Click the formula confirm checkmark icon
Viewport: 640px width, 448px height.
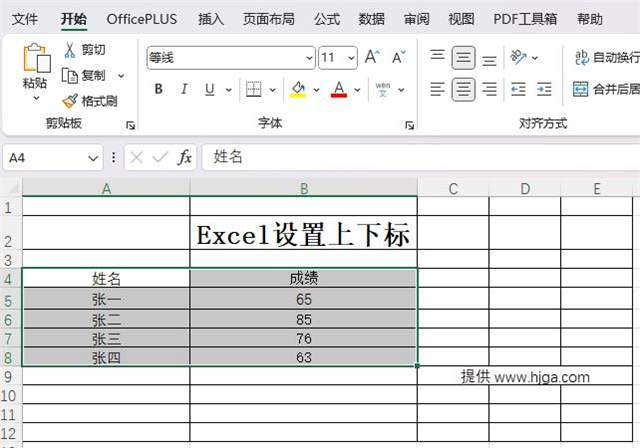[160, 157]
